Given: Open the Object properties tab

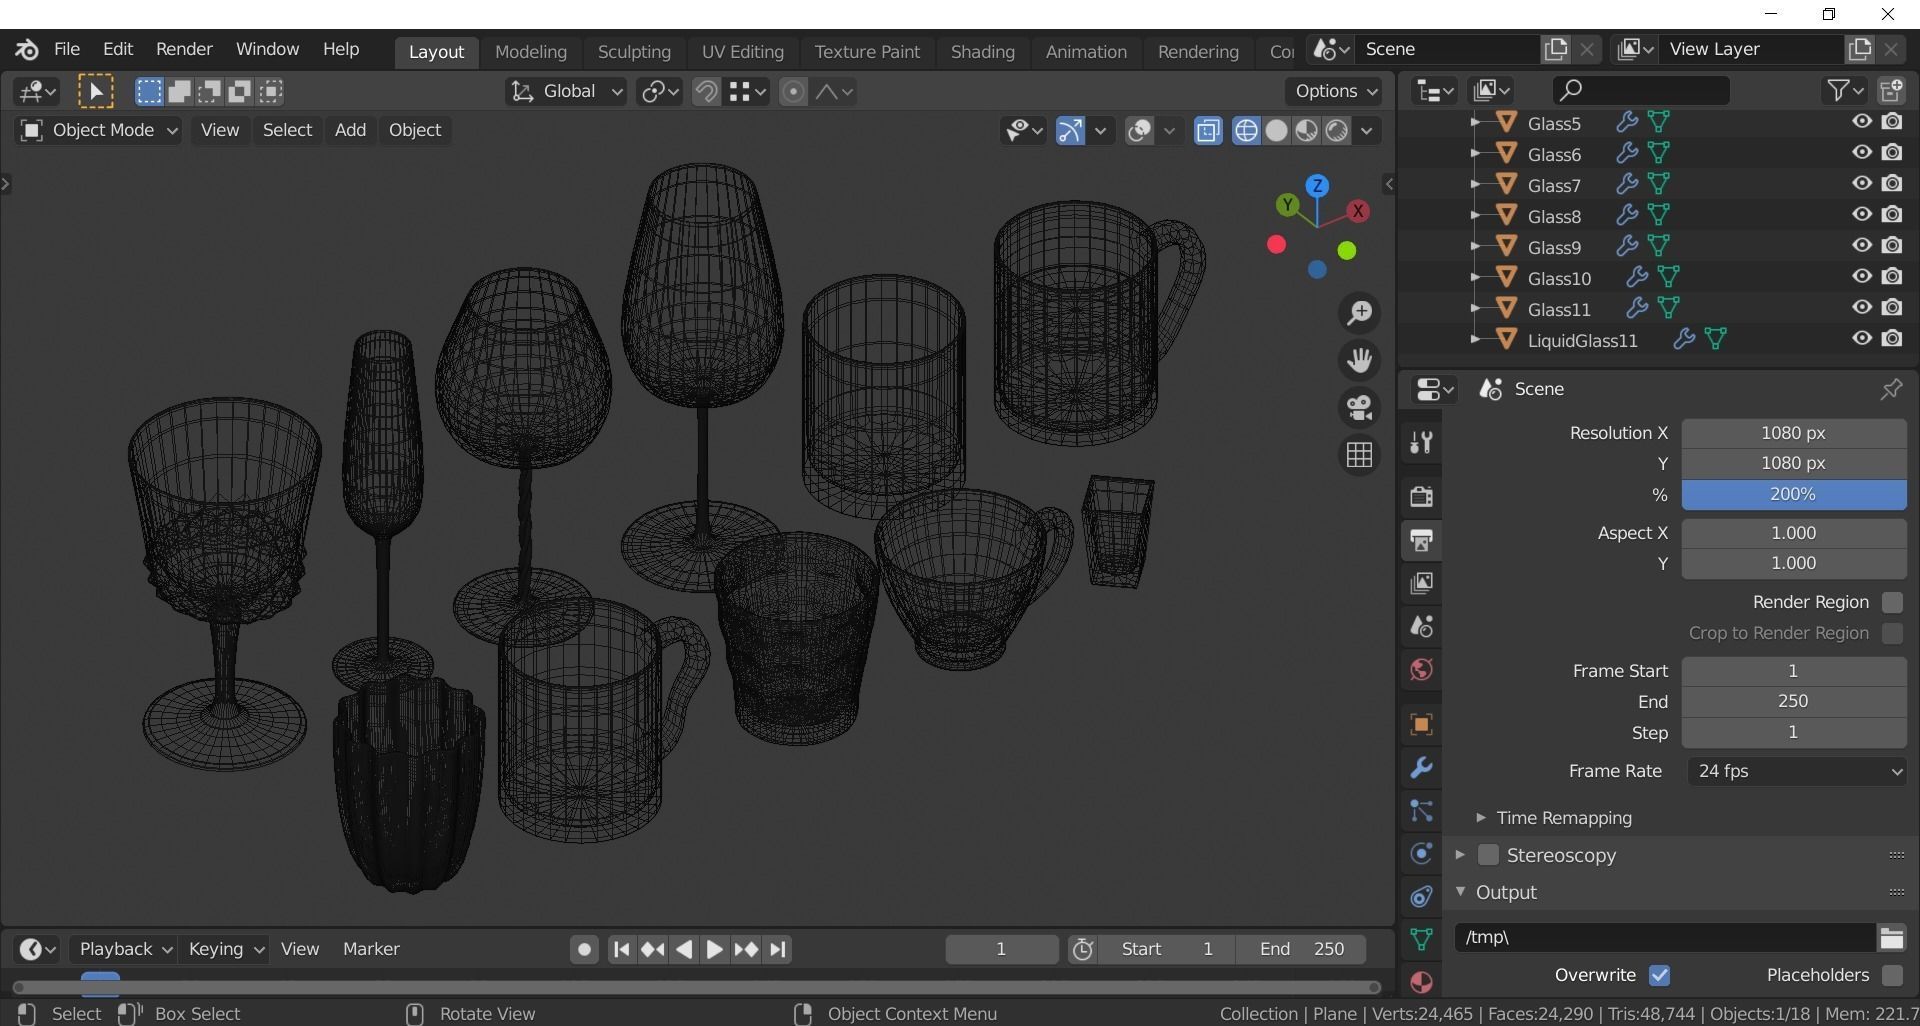Looking at the screenshot, I should pos(1421,724).
